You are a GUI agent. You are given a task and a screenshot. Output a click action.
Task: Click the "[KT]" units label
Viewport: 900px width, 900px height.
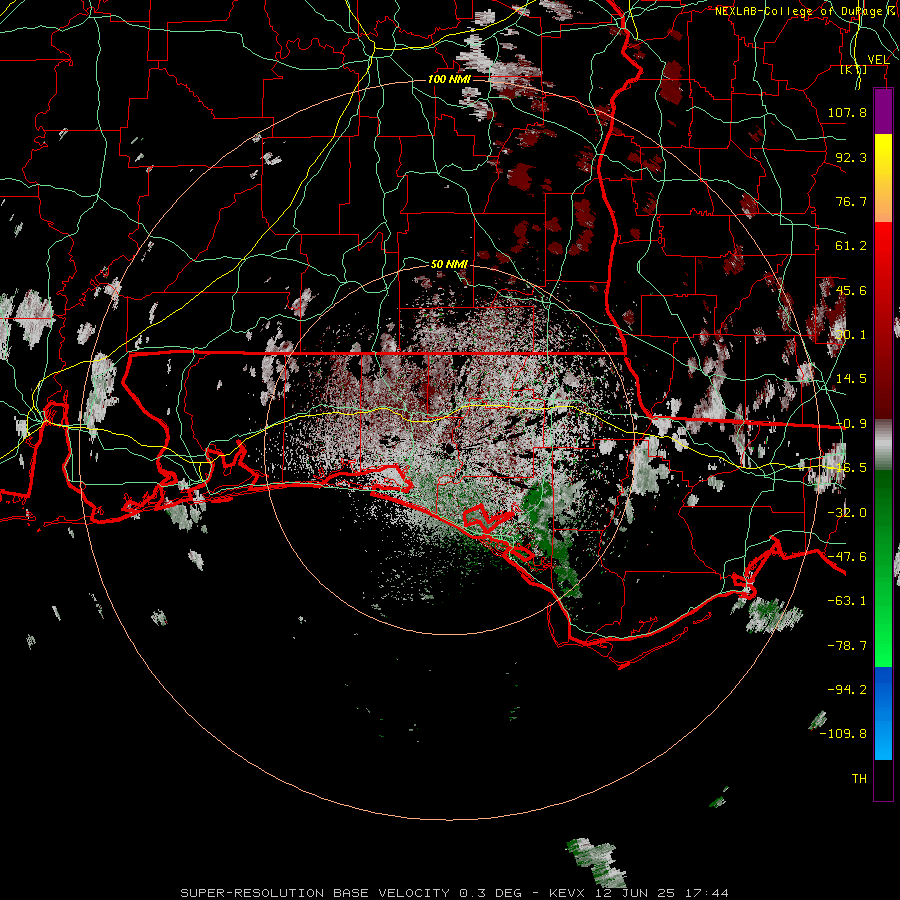854,69
